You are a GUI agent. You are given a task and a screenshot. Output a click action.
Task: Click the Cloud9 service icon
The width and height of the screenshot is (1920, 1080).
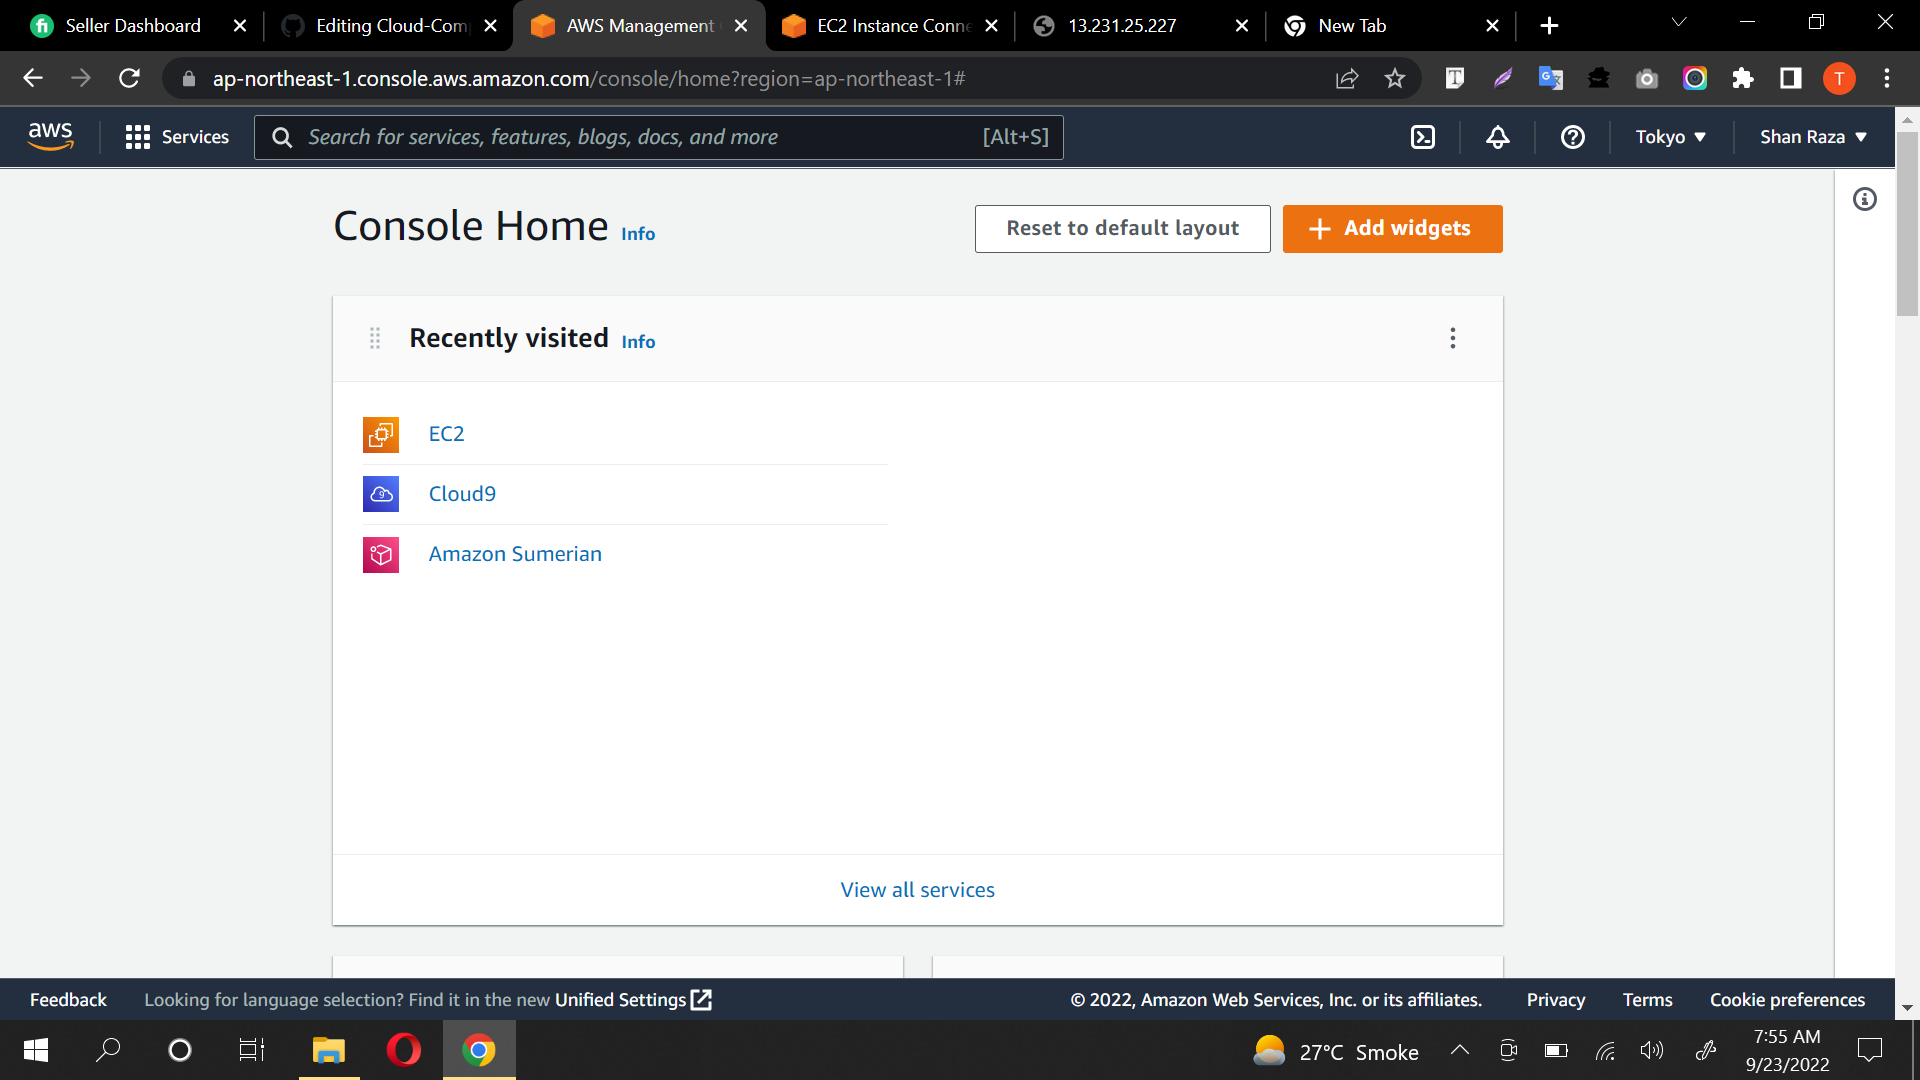(380, 494)
